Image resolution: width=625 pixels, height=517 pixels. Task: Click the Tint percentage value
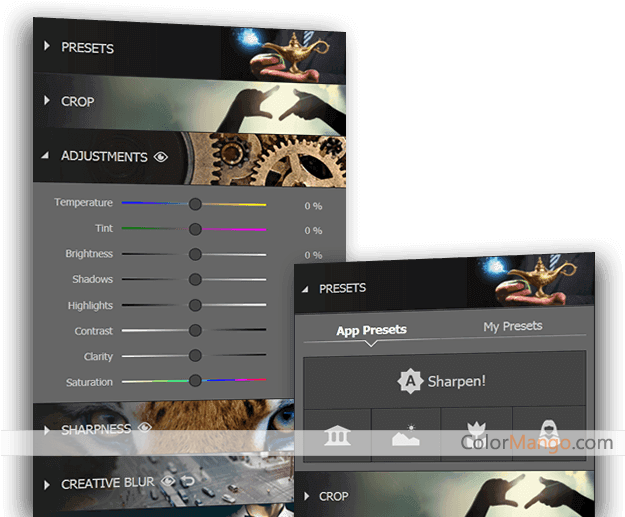point(313,231)
